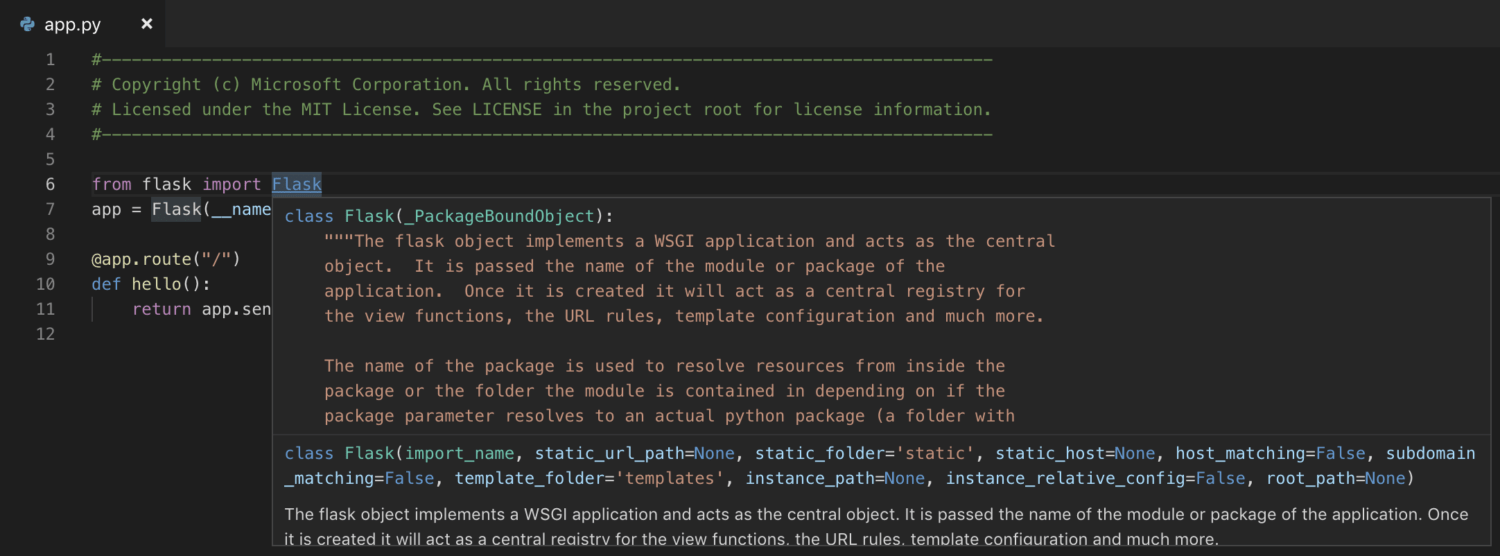This screenshot has height=556, width=1500.
Task: Click line number 6 in gutter
Action: tap(50, 184)
